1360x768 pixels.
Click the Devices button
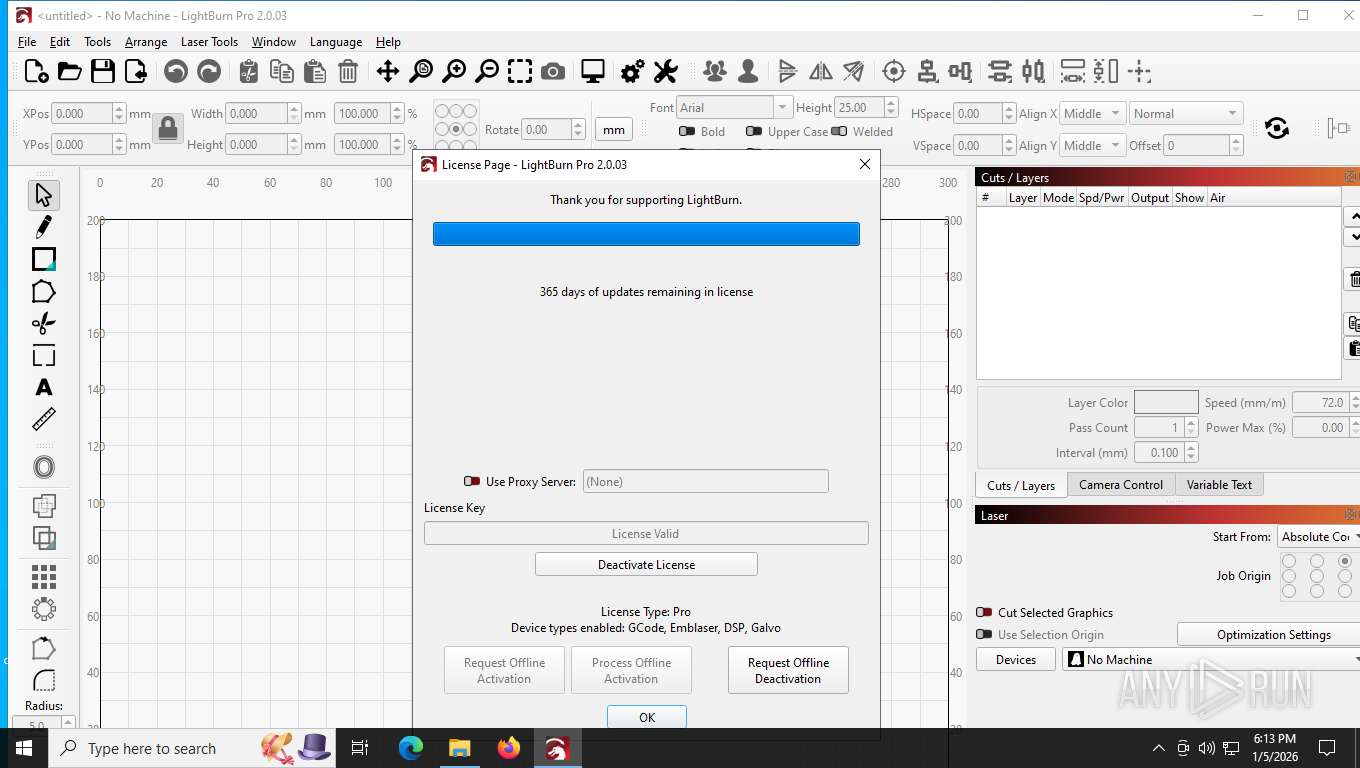[1016, 659]
